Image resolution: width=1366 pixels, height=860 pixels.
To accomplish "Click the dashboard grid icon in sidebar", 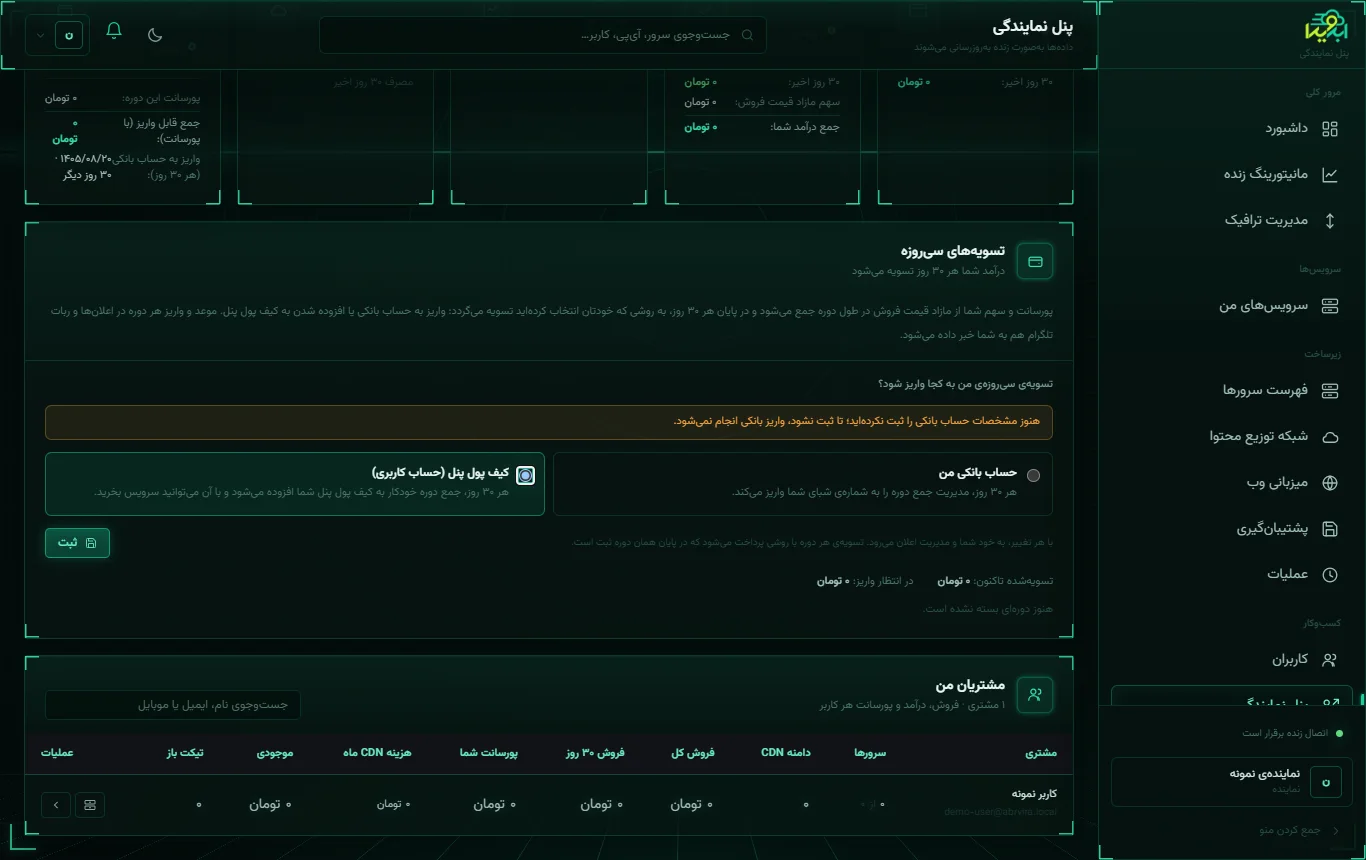I will (1330, 129).
